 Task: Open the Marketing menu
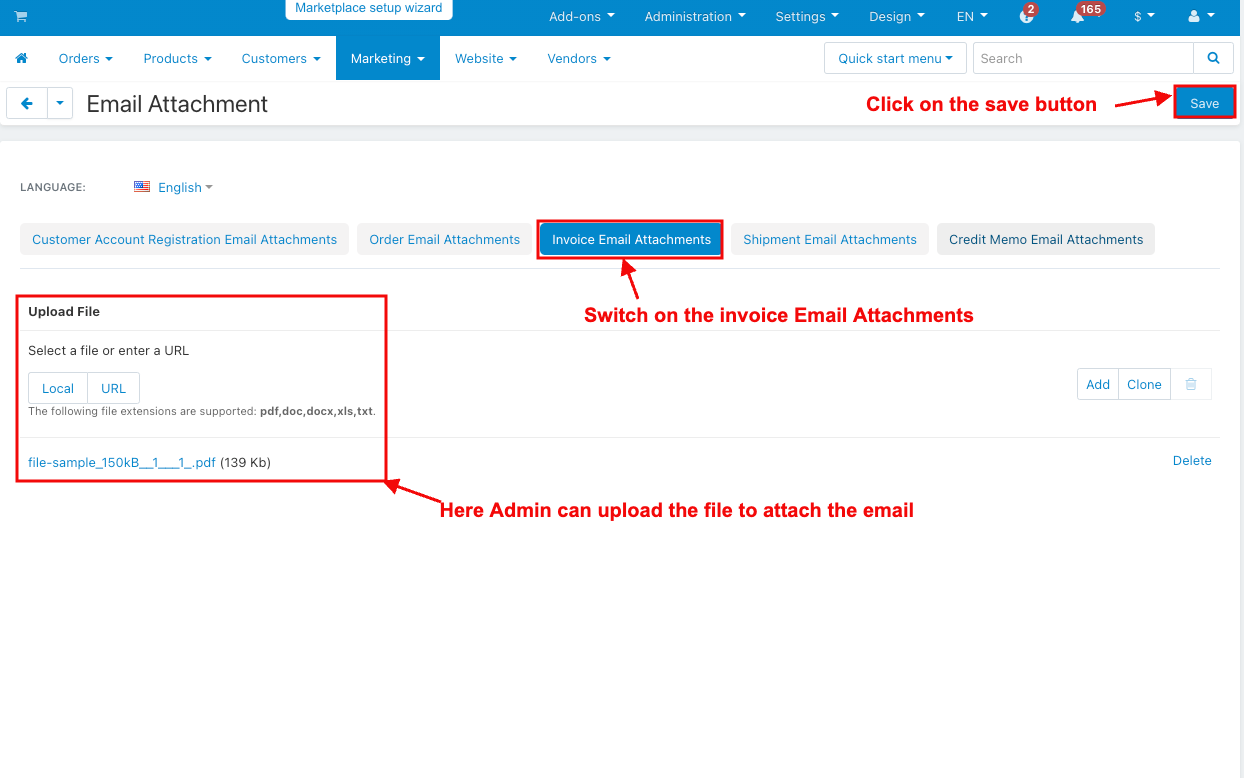(387, 59)
